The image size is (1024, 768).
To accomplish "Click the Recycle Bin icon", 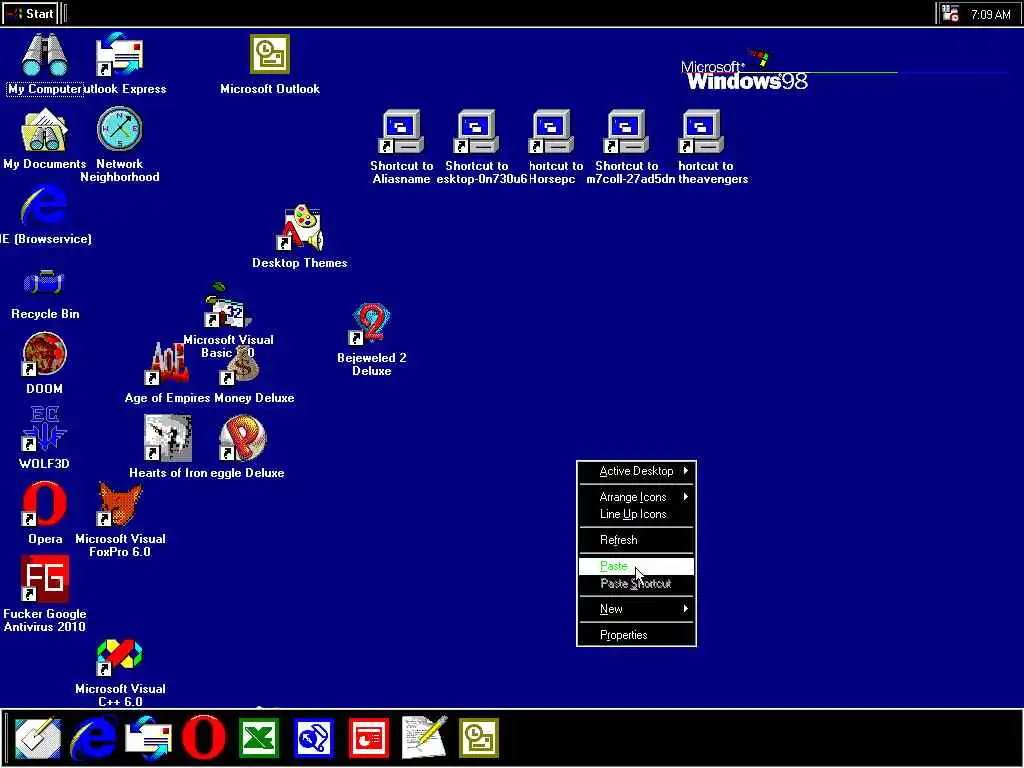I will [44, 283].
